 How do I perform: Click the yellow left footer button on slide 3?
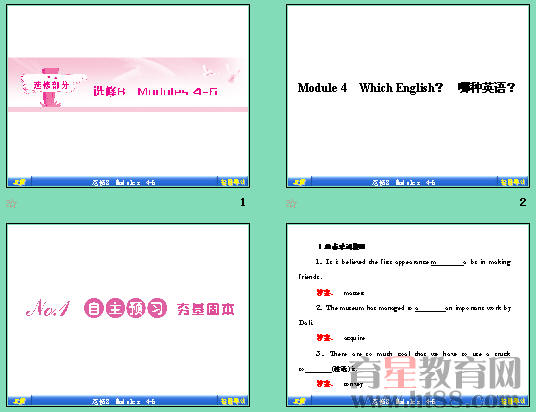coord(19,401)
